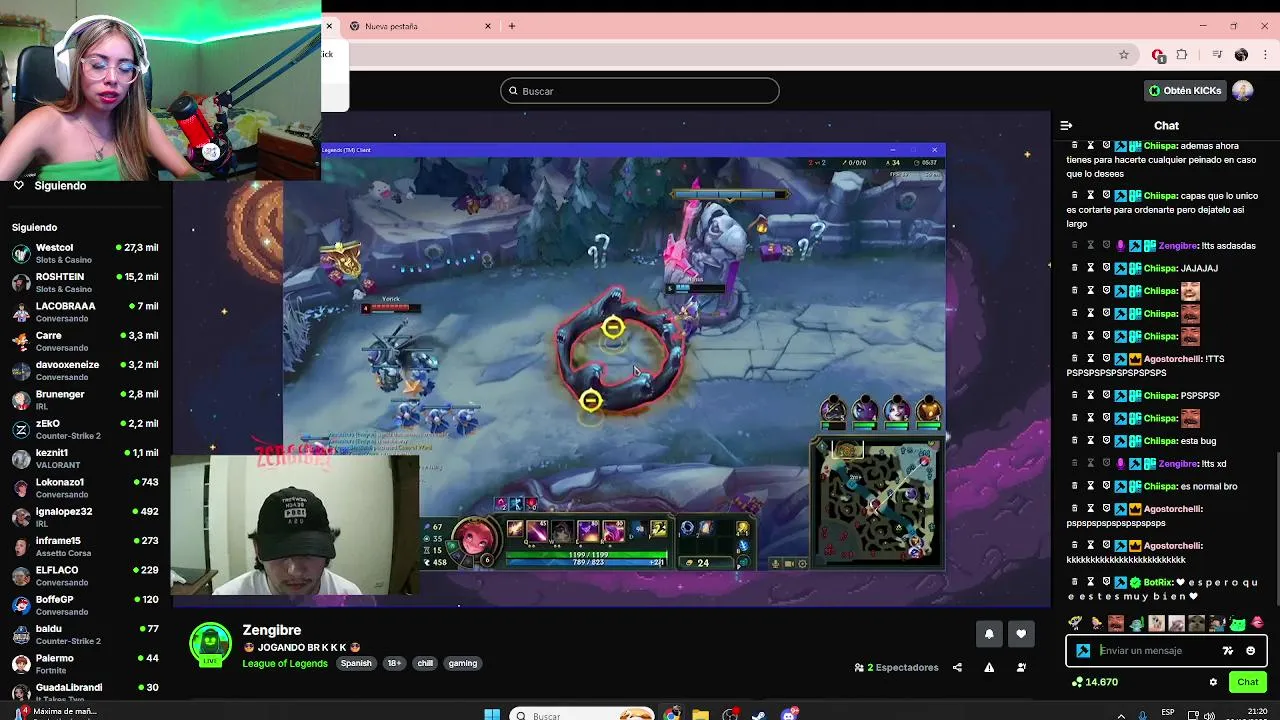Click BotRix username in chat
Image resolution: width=1280 pixels, height=720 pixels.
click(1157, 582)
